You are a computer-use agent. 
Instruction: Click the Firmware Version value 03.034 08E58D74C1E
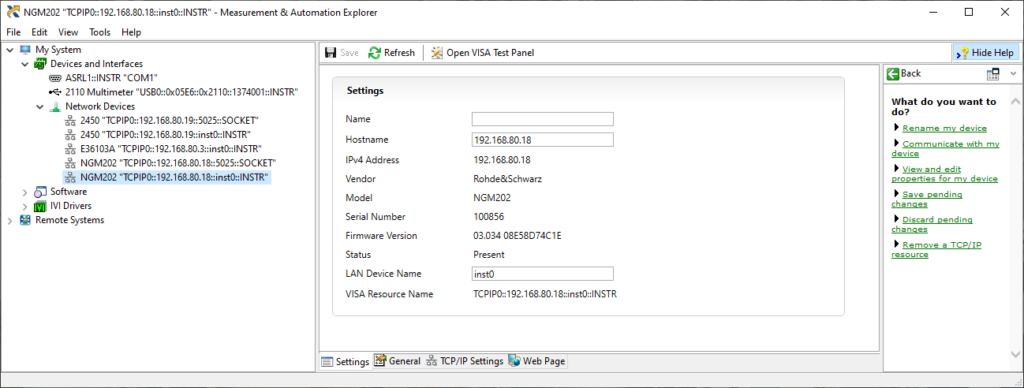coord(517,236)
